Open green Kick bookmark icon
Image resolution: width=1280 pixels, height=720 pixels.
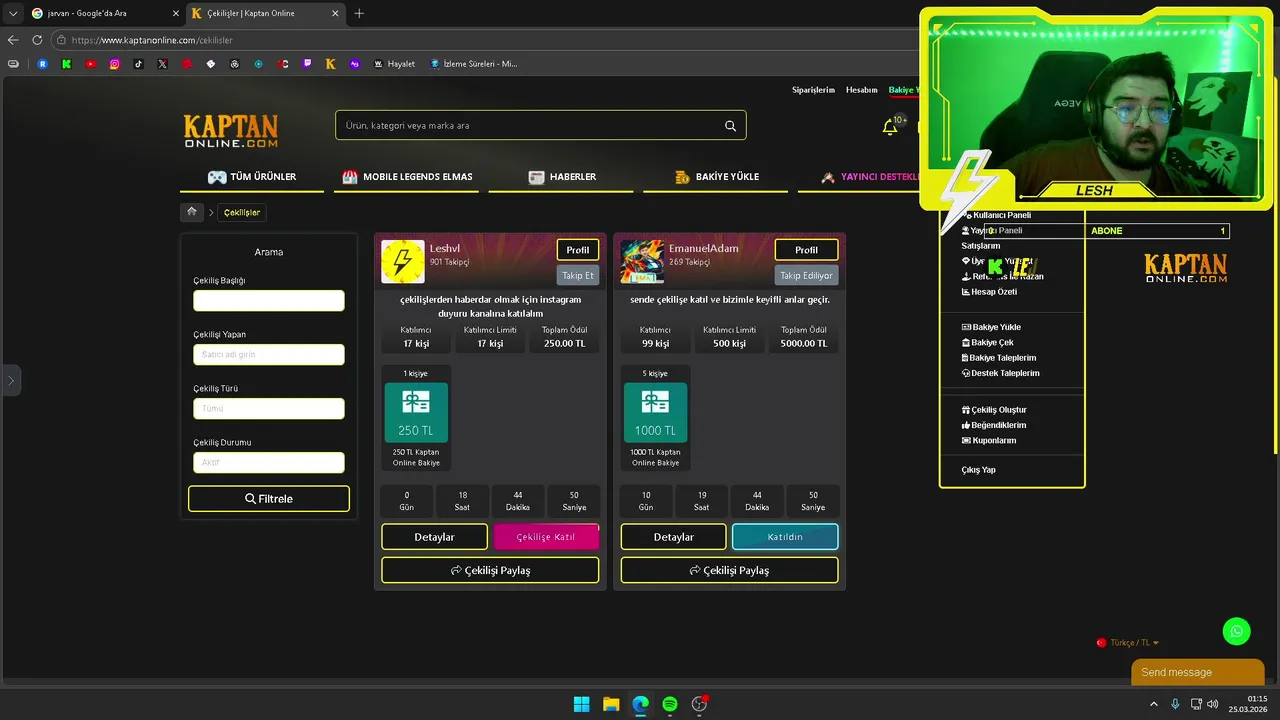[67, 64]
